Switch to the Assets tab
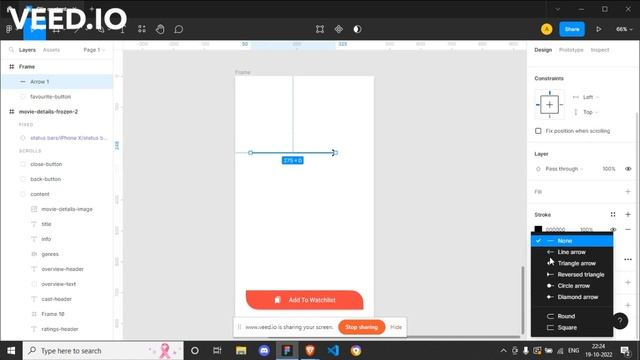Image resolution: width=640 pixels, height=360 pixels. click(x=51, y=50)
